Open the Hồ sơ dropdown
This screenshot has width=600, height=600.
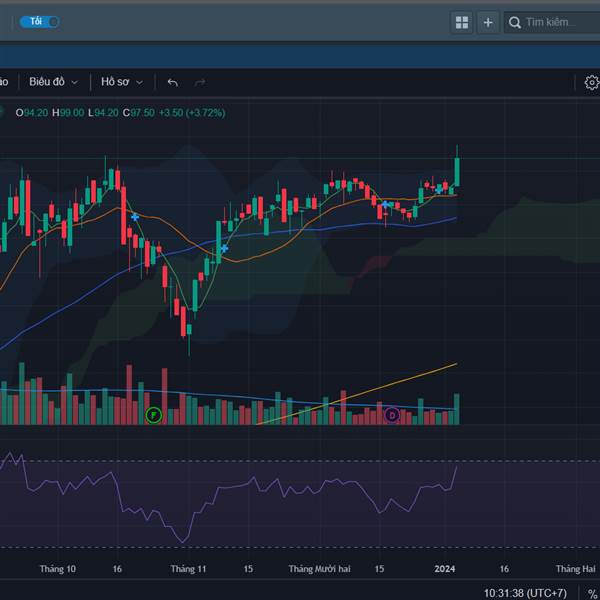pos(122,82)
